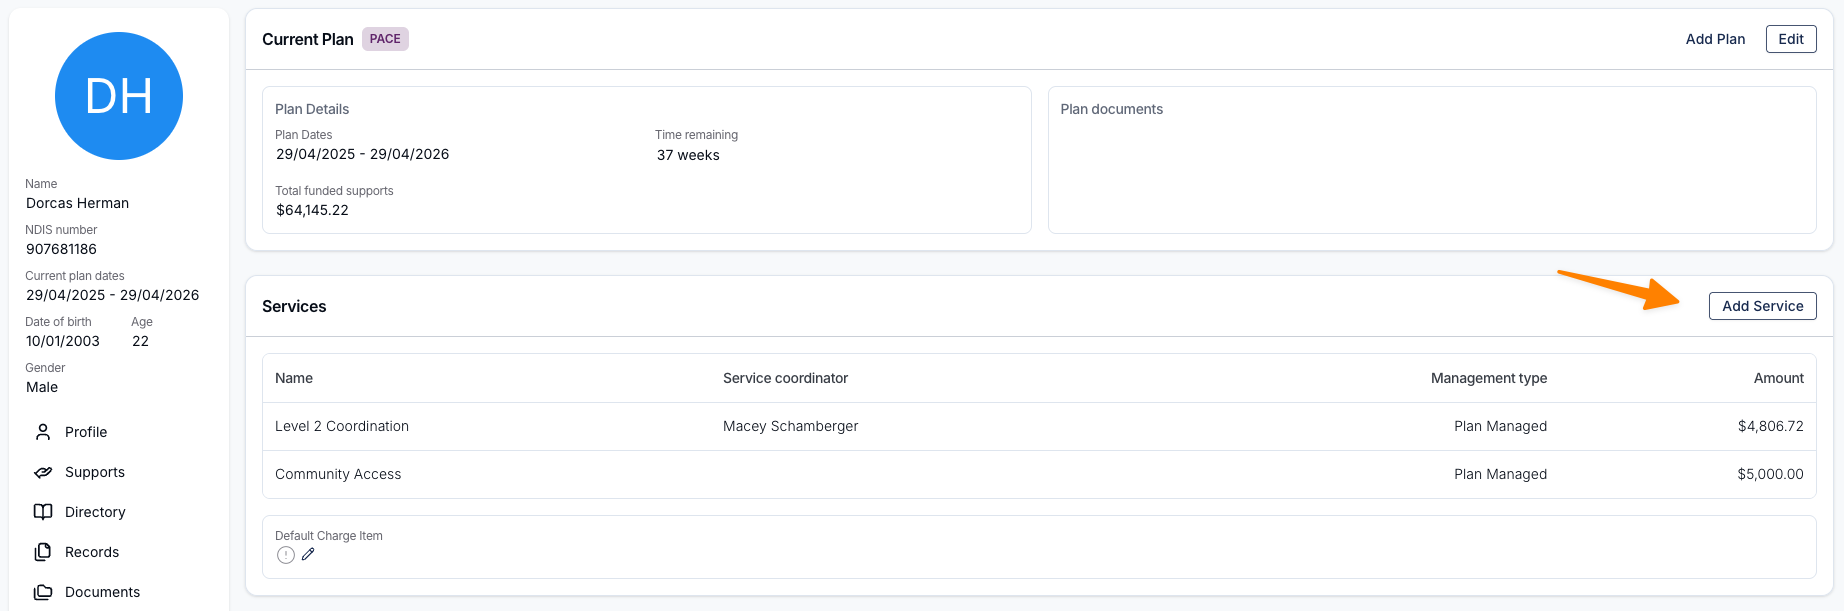This screenshot has height=611, width=1844.
Task: Open the Profile menu item
Action: click(x=86, y=432)
